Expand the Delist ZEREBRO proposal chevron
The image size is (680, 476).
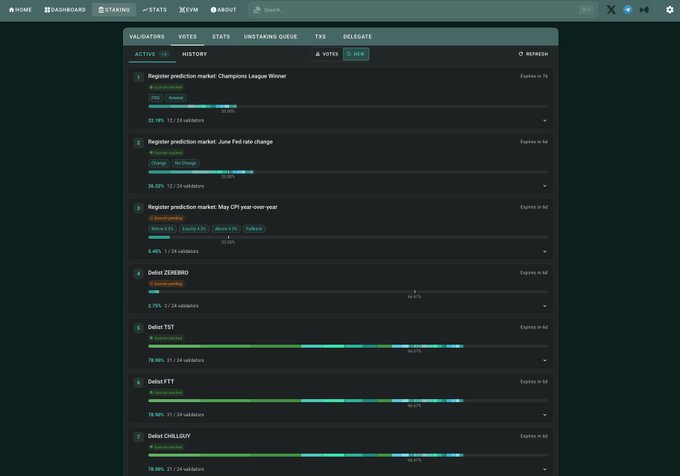(545, 306)
